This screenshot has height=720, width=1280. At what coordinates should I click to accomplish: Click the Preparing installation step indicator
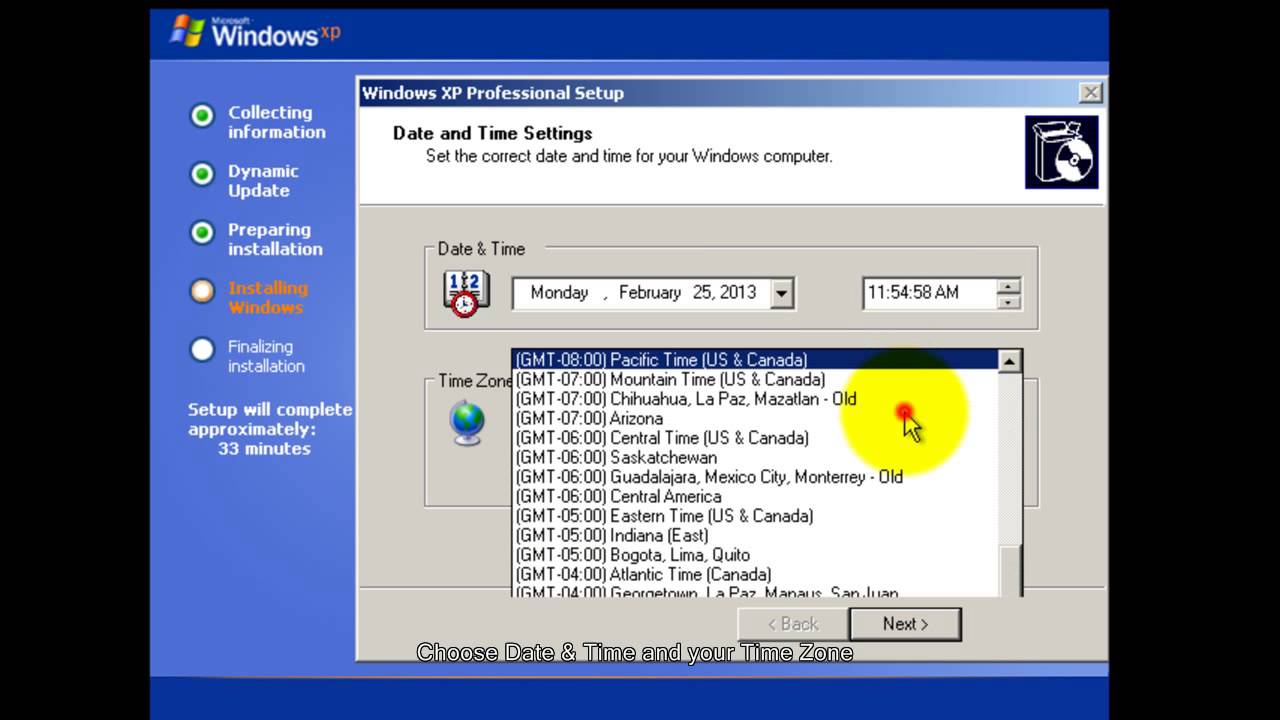(x=202, y=233)
